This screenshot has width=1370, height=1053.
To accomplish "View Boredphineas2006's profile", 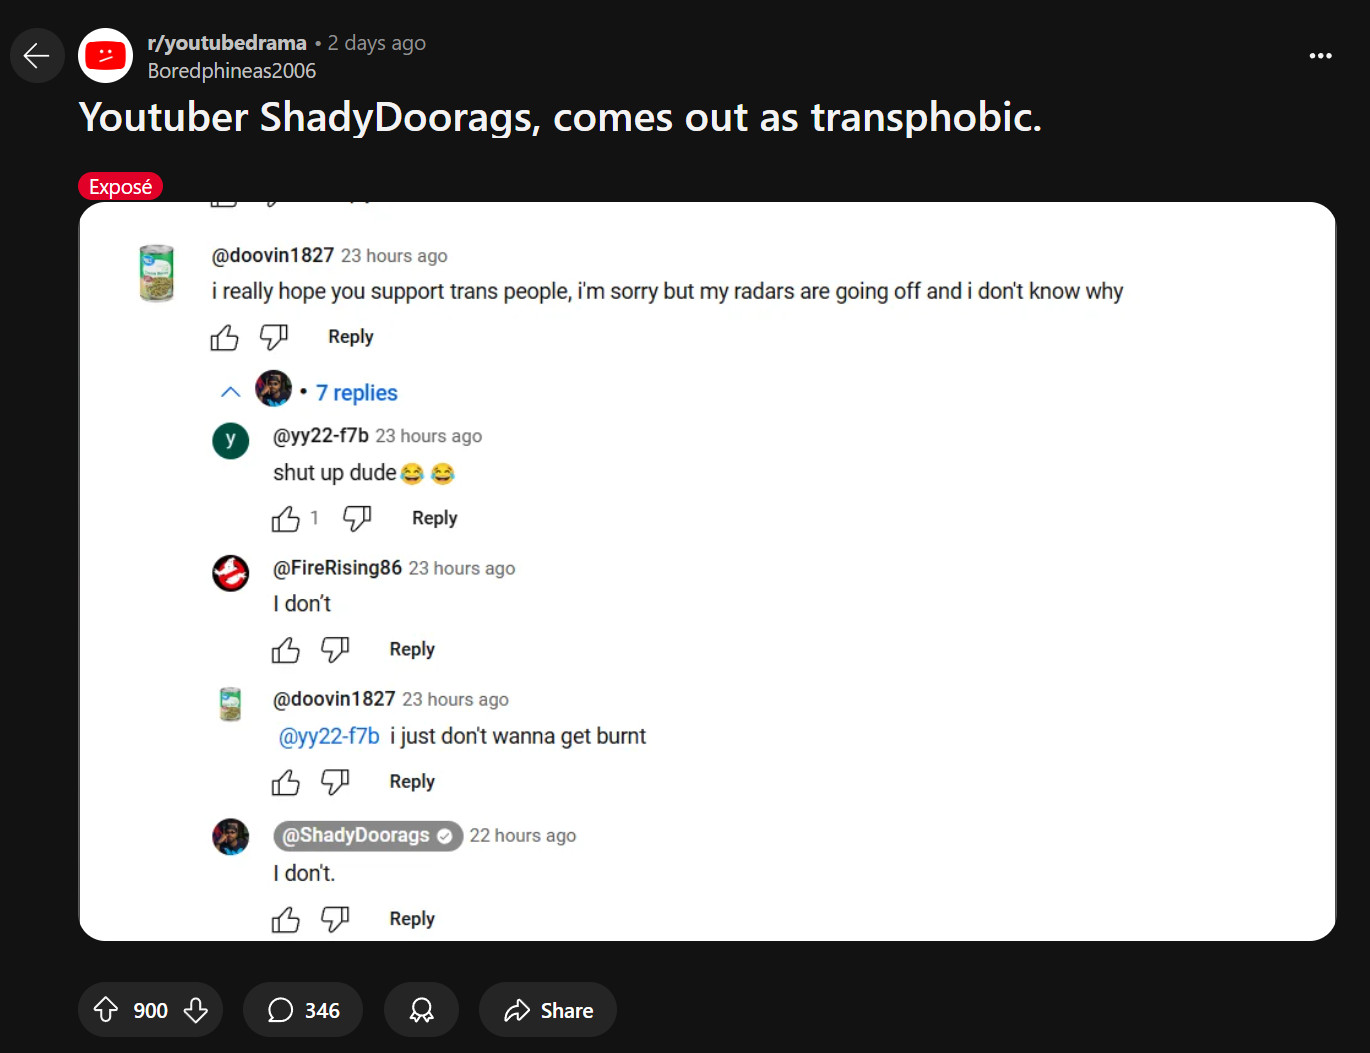I will pyautogui.click(x=232, y=71).
